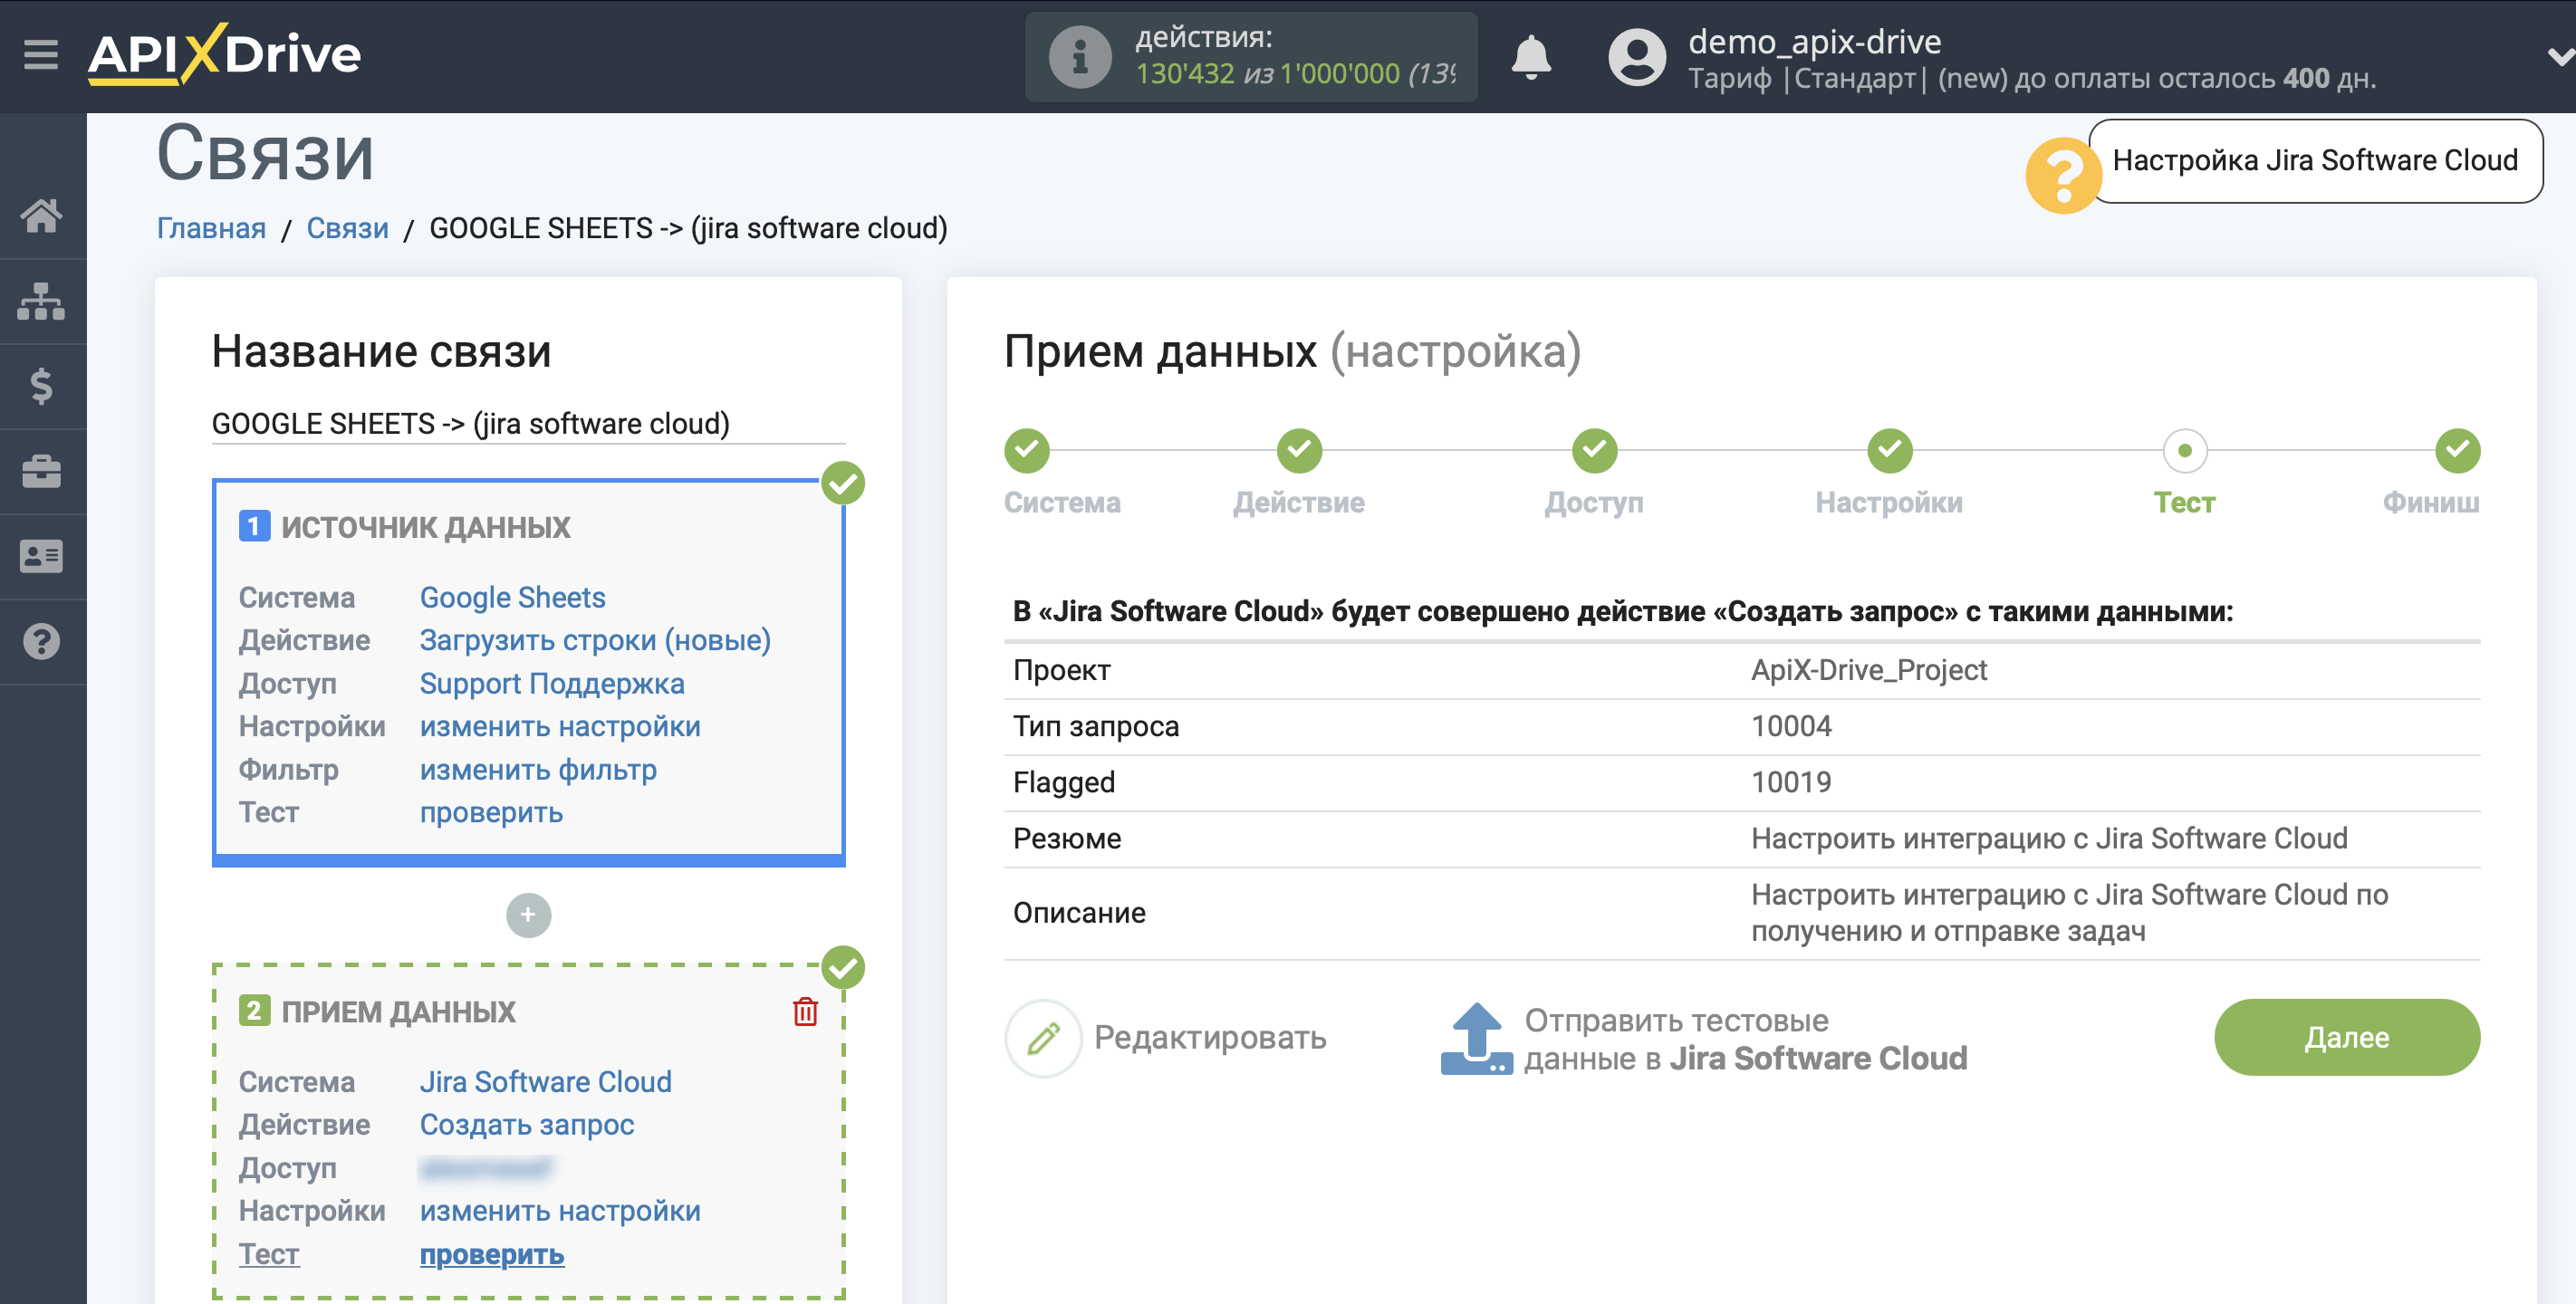Click the Проект row label
Image resolution: width=2576 pixels, height=1304 pixels.
click(1061, 669)
